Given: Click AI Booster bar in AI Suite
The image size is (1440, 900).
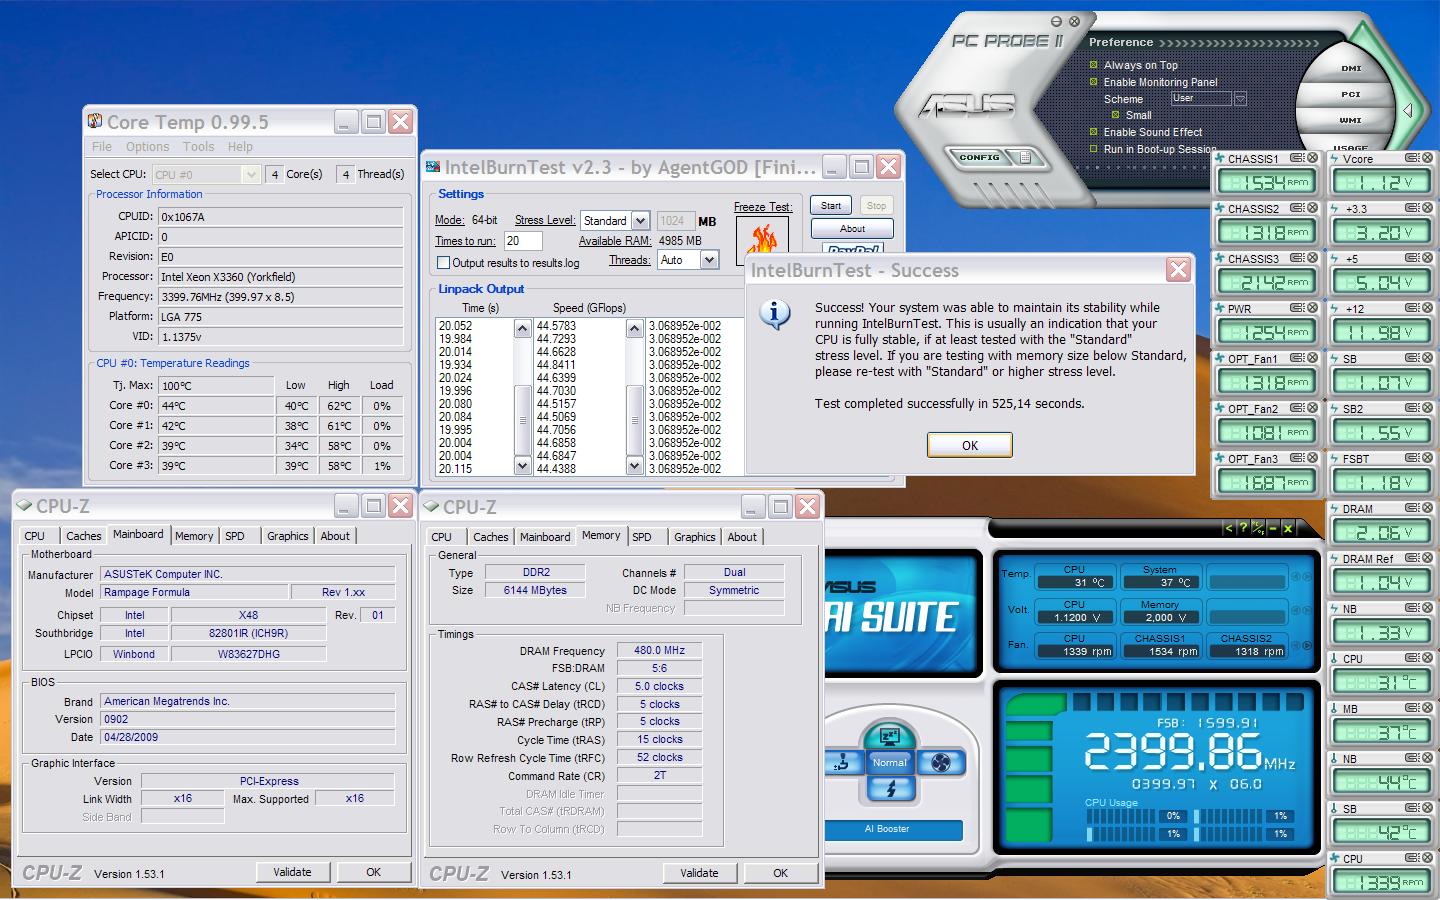Looking at the screenshot, I should (x=893, y=829).
